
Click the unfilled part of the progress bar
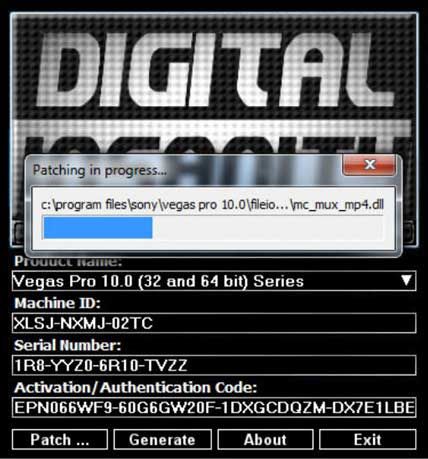coord(267,228)
